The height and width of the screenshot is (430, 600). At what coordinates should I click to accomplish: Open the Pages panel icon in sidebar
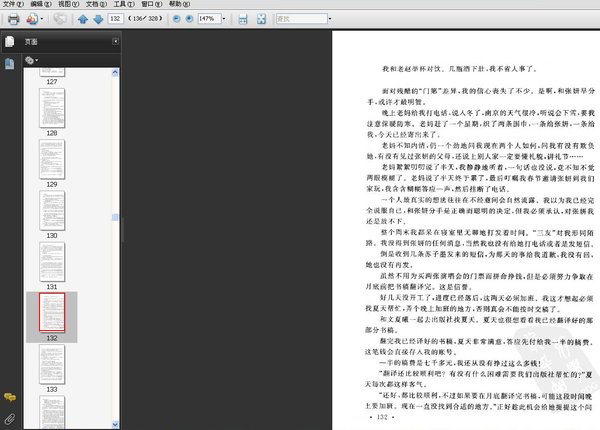pos(9,42)
